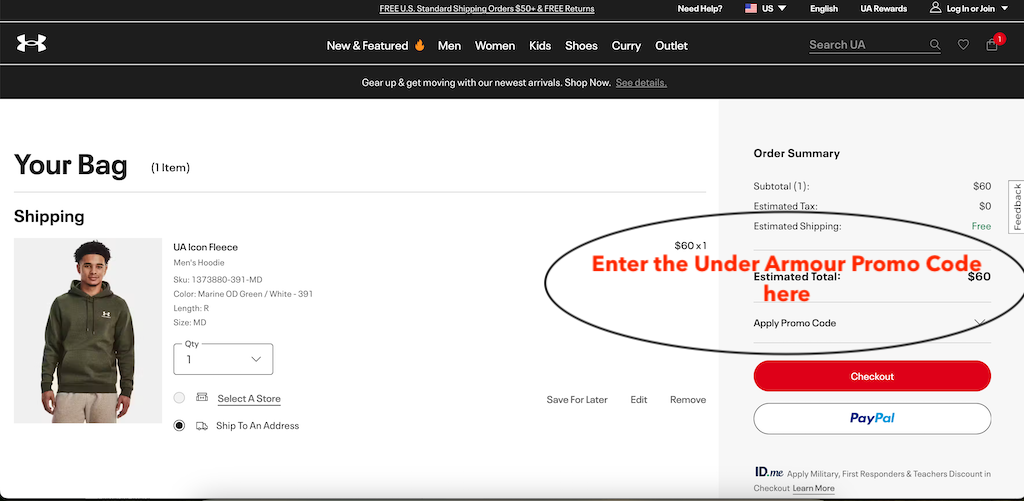
Task: Open the Feedback side tab
Action: [x=1016, y=206]
